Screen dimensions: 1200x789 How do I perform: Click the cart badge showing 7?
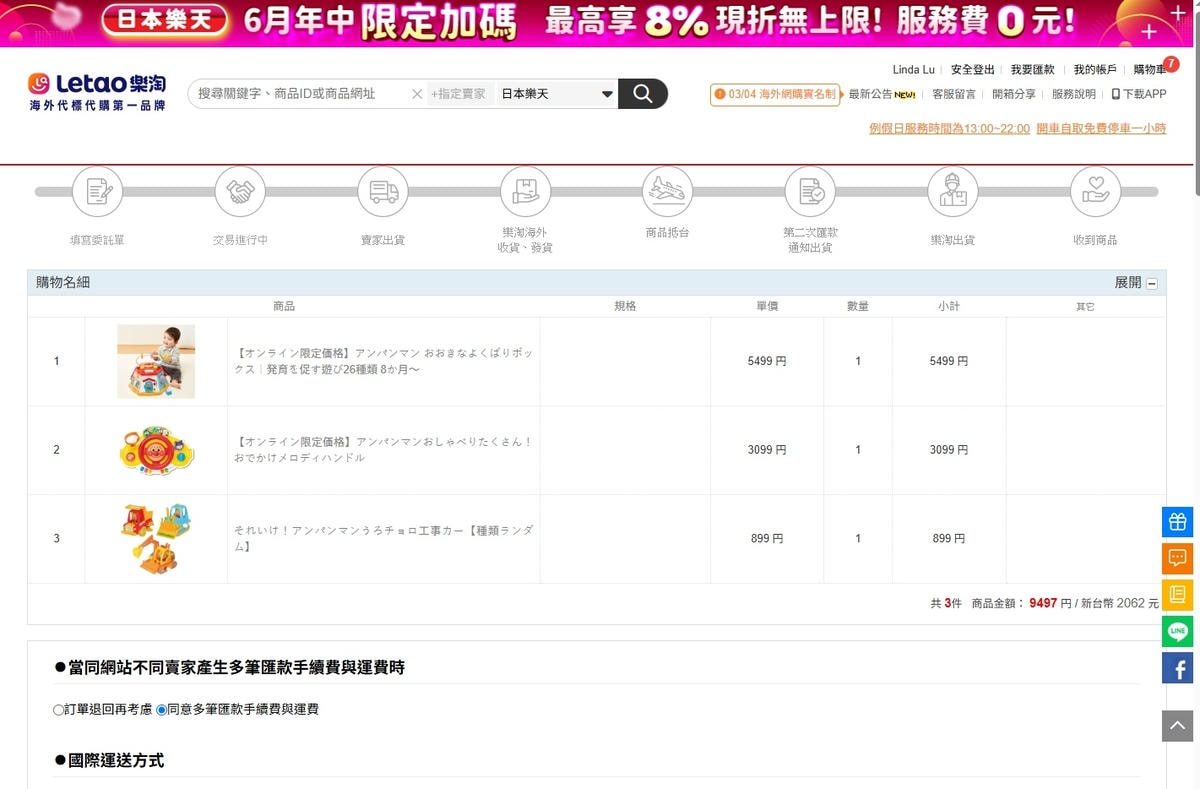[1171, 63]
